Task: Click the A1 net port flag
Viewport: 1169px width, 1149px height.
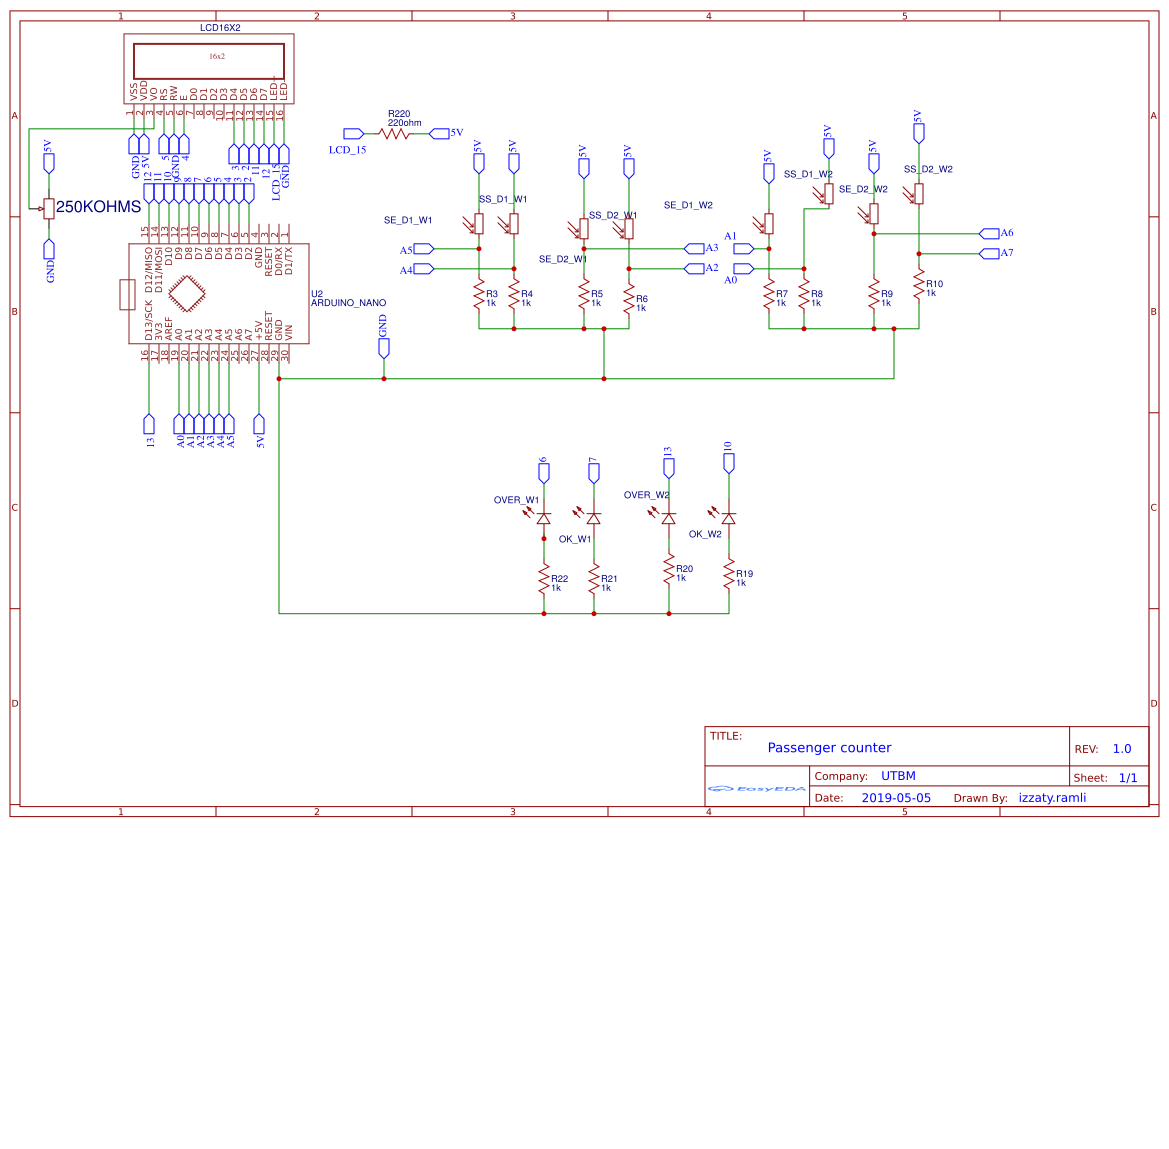Action: (743, 248)
